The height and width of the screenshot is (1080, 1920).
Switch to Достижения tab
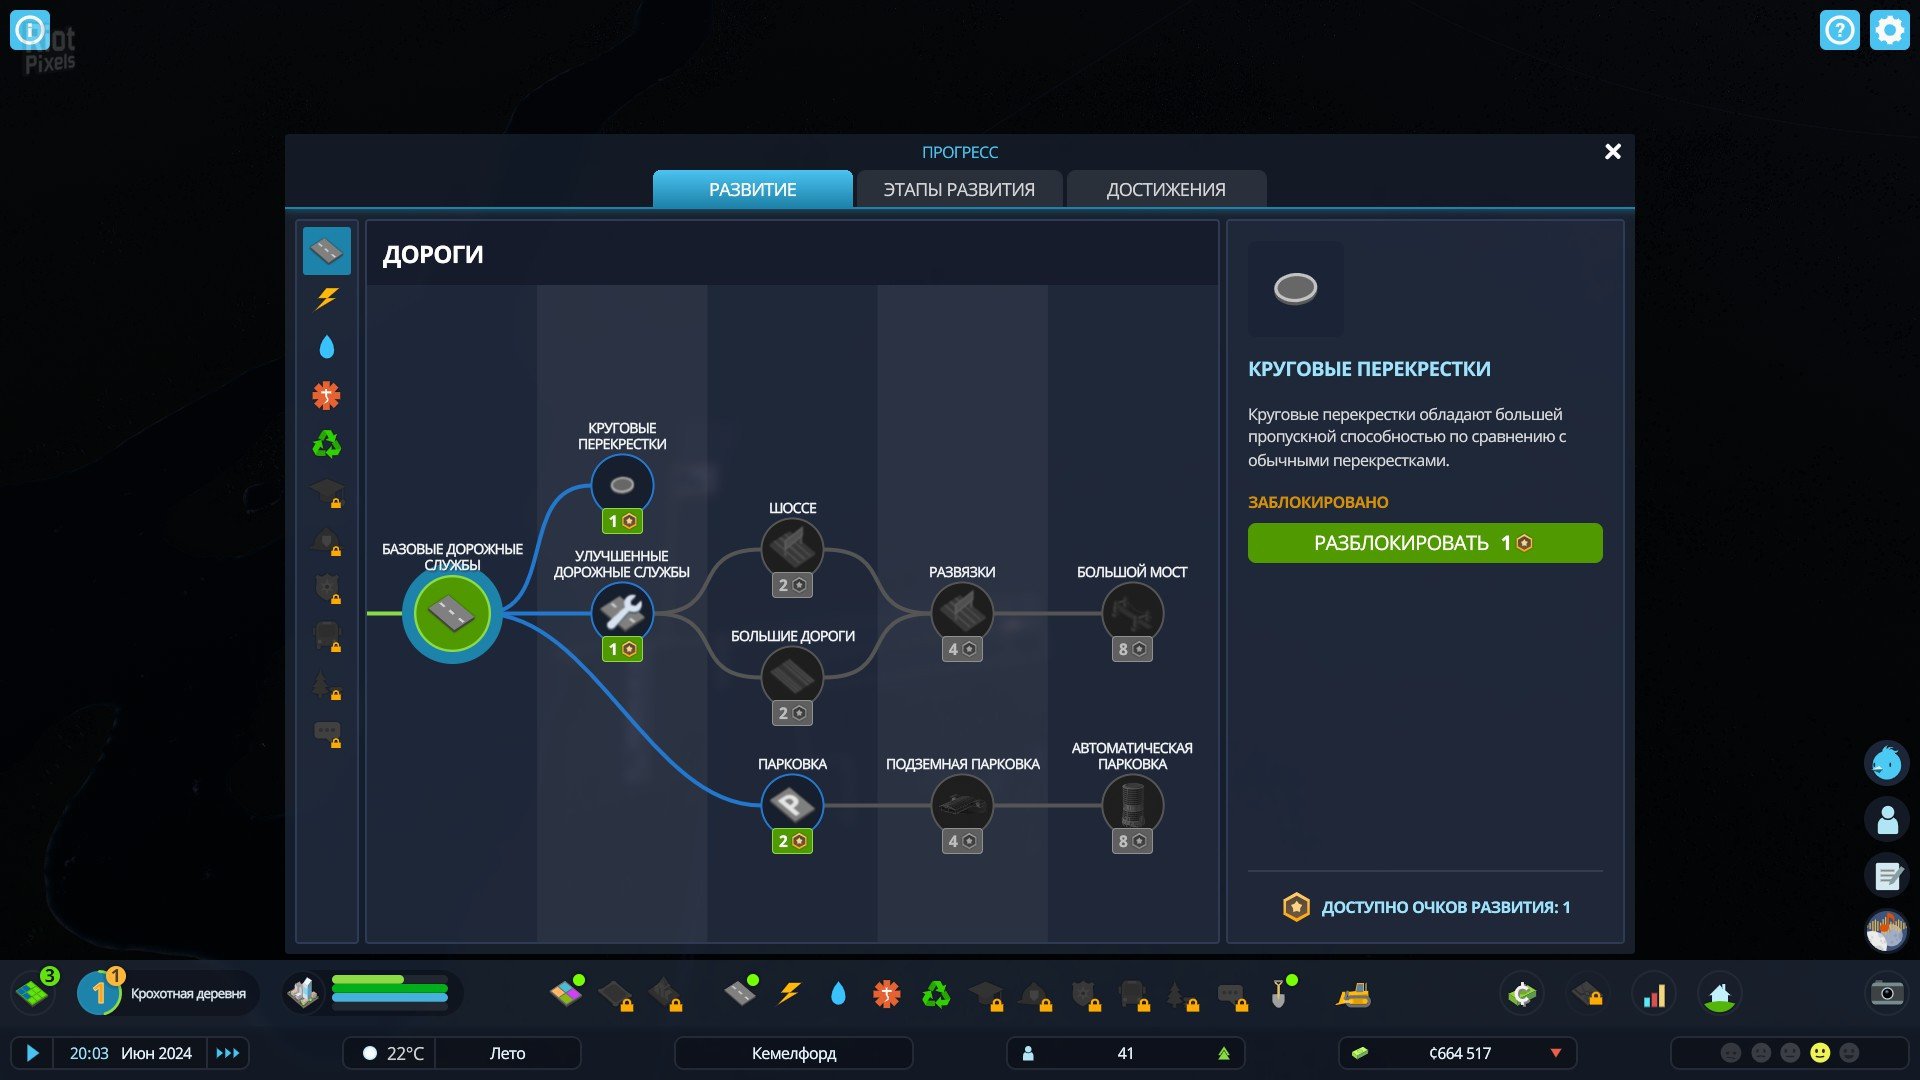point(1165,189)
